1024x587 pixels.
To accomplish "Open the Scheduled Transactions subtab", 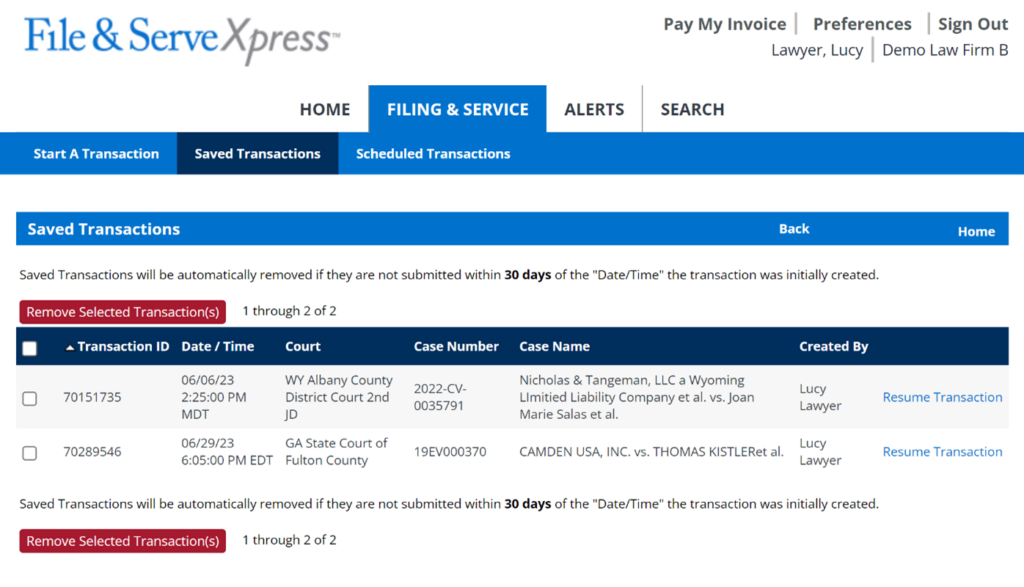I will click(x=432, y=153).
